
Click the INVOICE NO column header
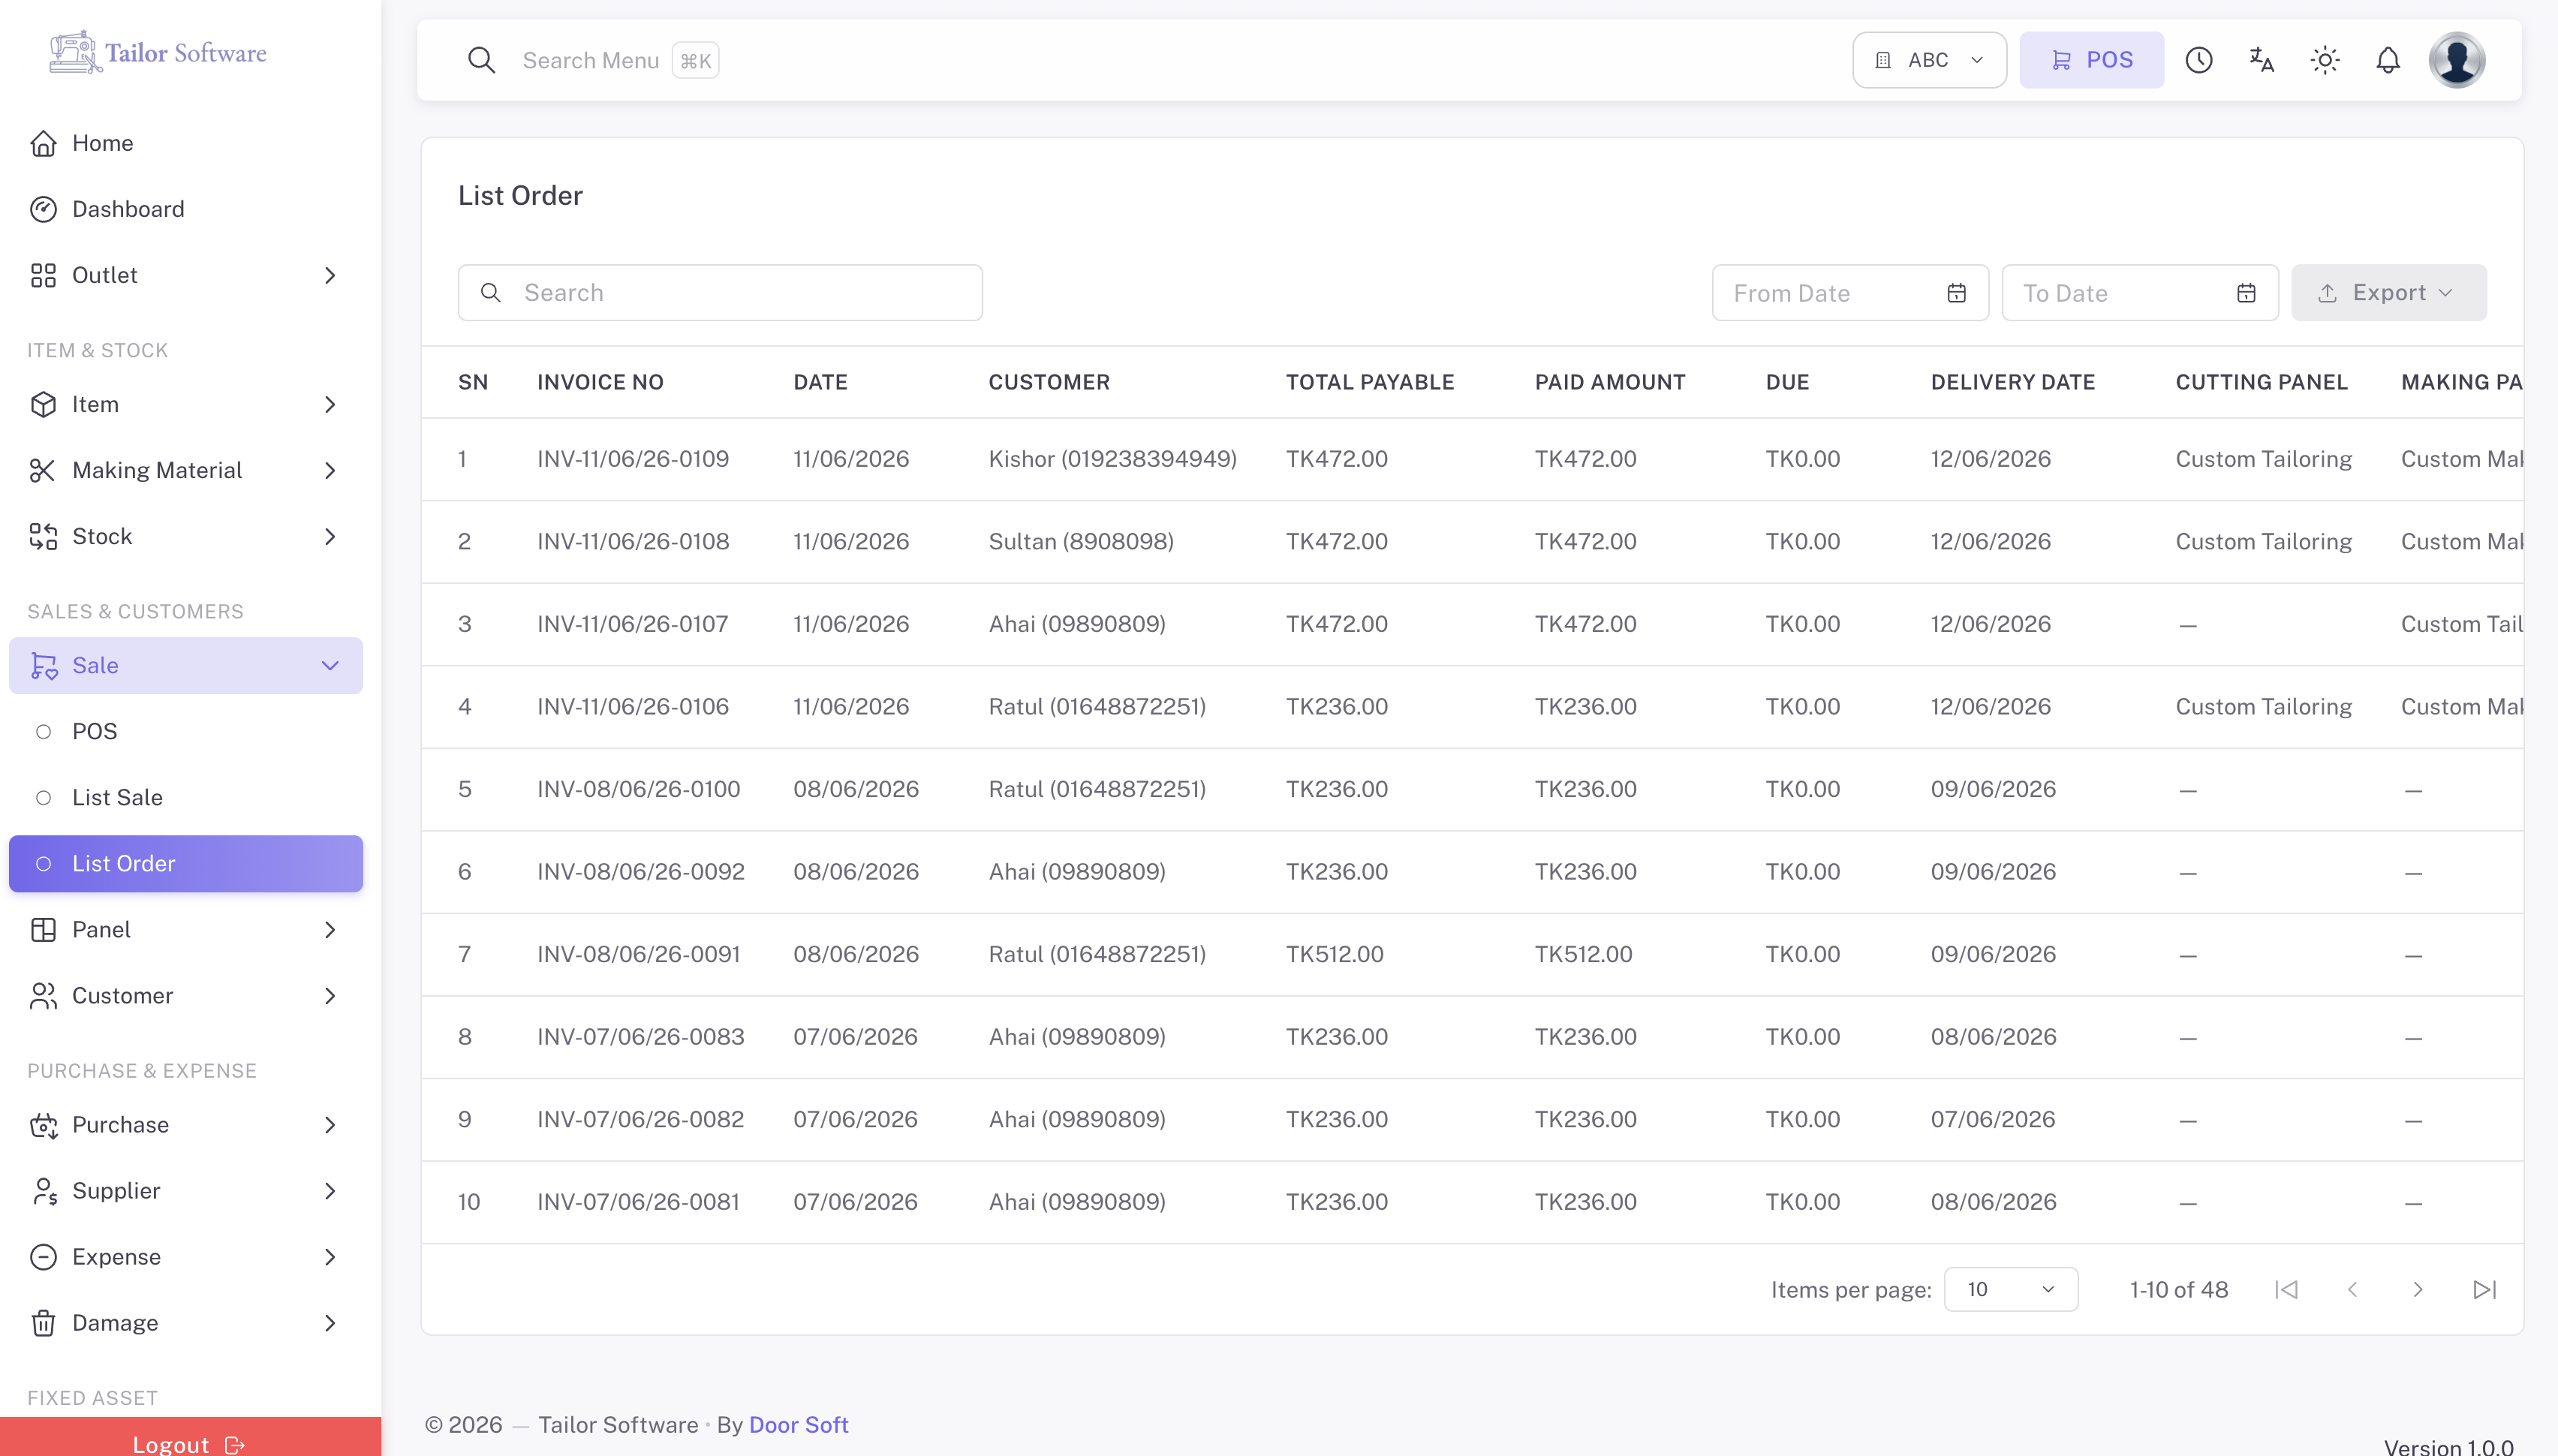coord(600,382)
